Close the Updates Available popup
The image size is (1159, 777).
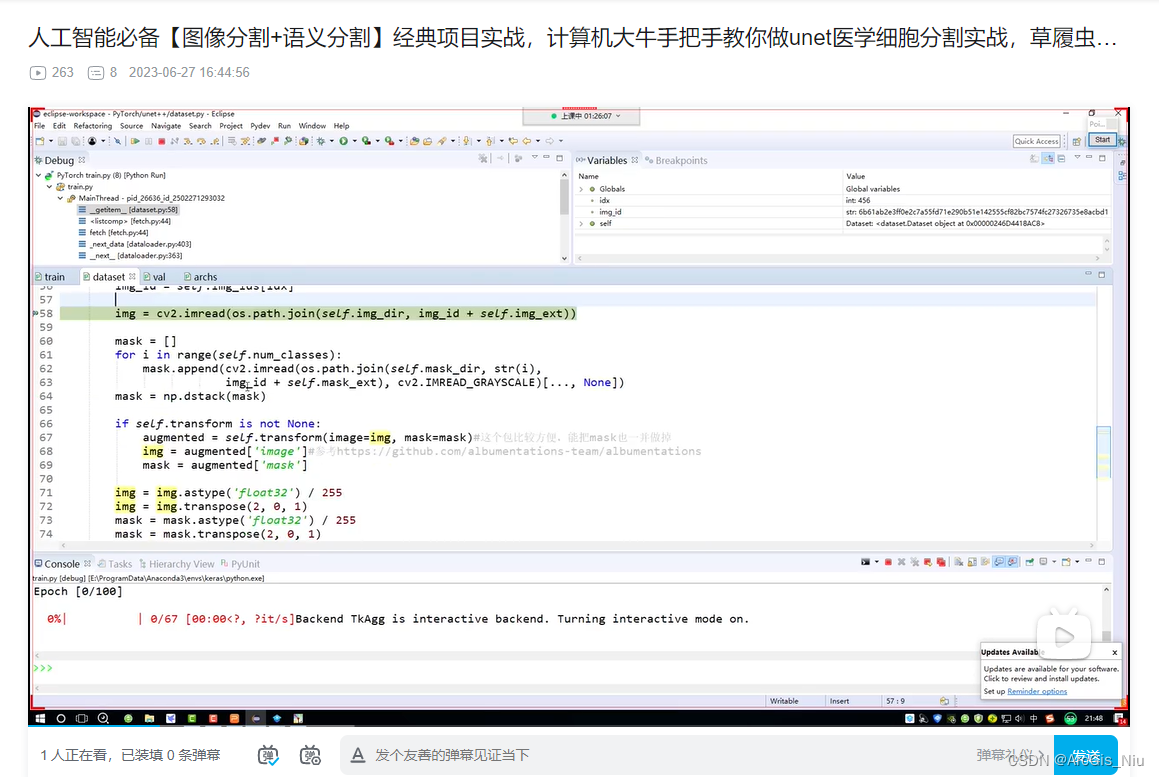(x=1115, y=652)
